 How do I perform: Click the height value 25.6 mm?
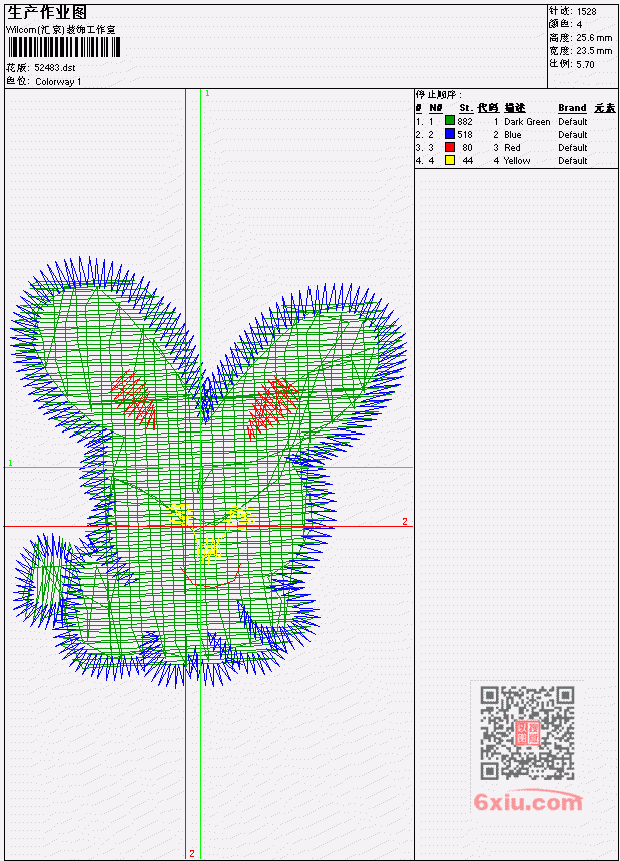(x=594, y=37)
